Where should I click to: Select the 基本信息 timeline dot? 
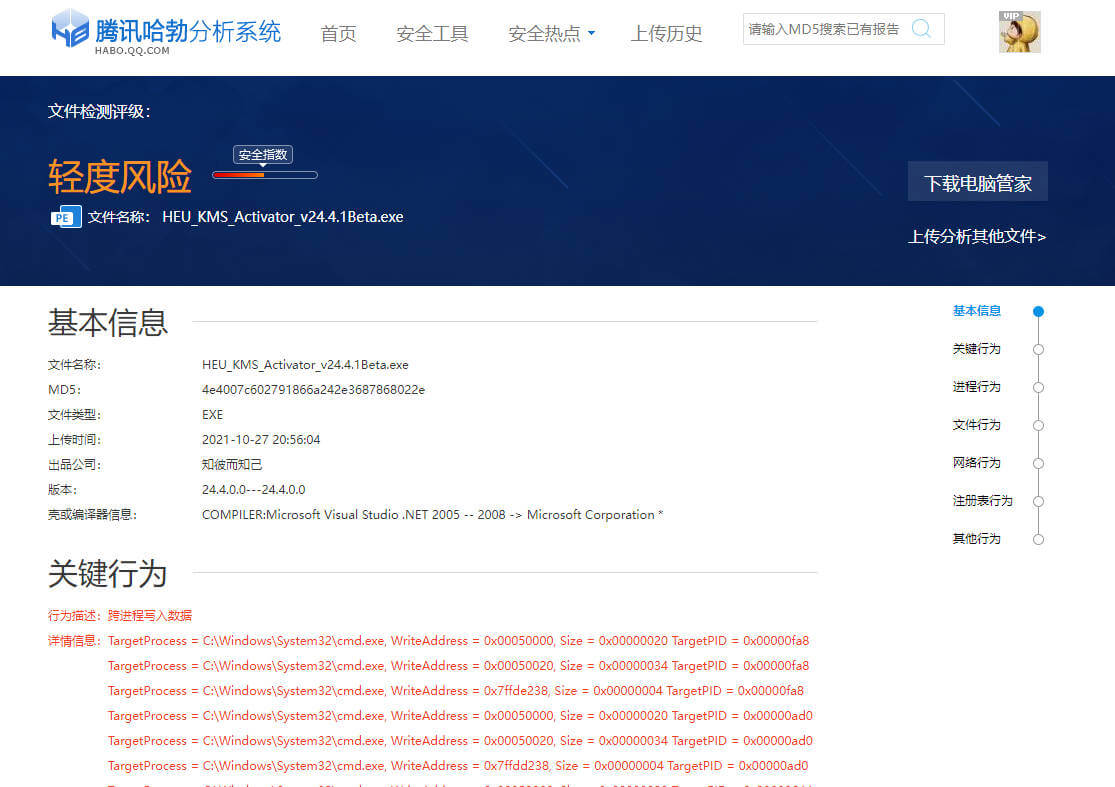coord(1038,311)
